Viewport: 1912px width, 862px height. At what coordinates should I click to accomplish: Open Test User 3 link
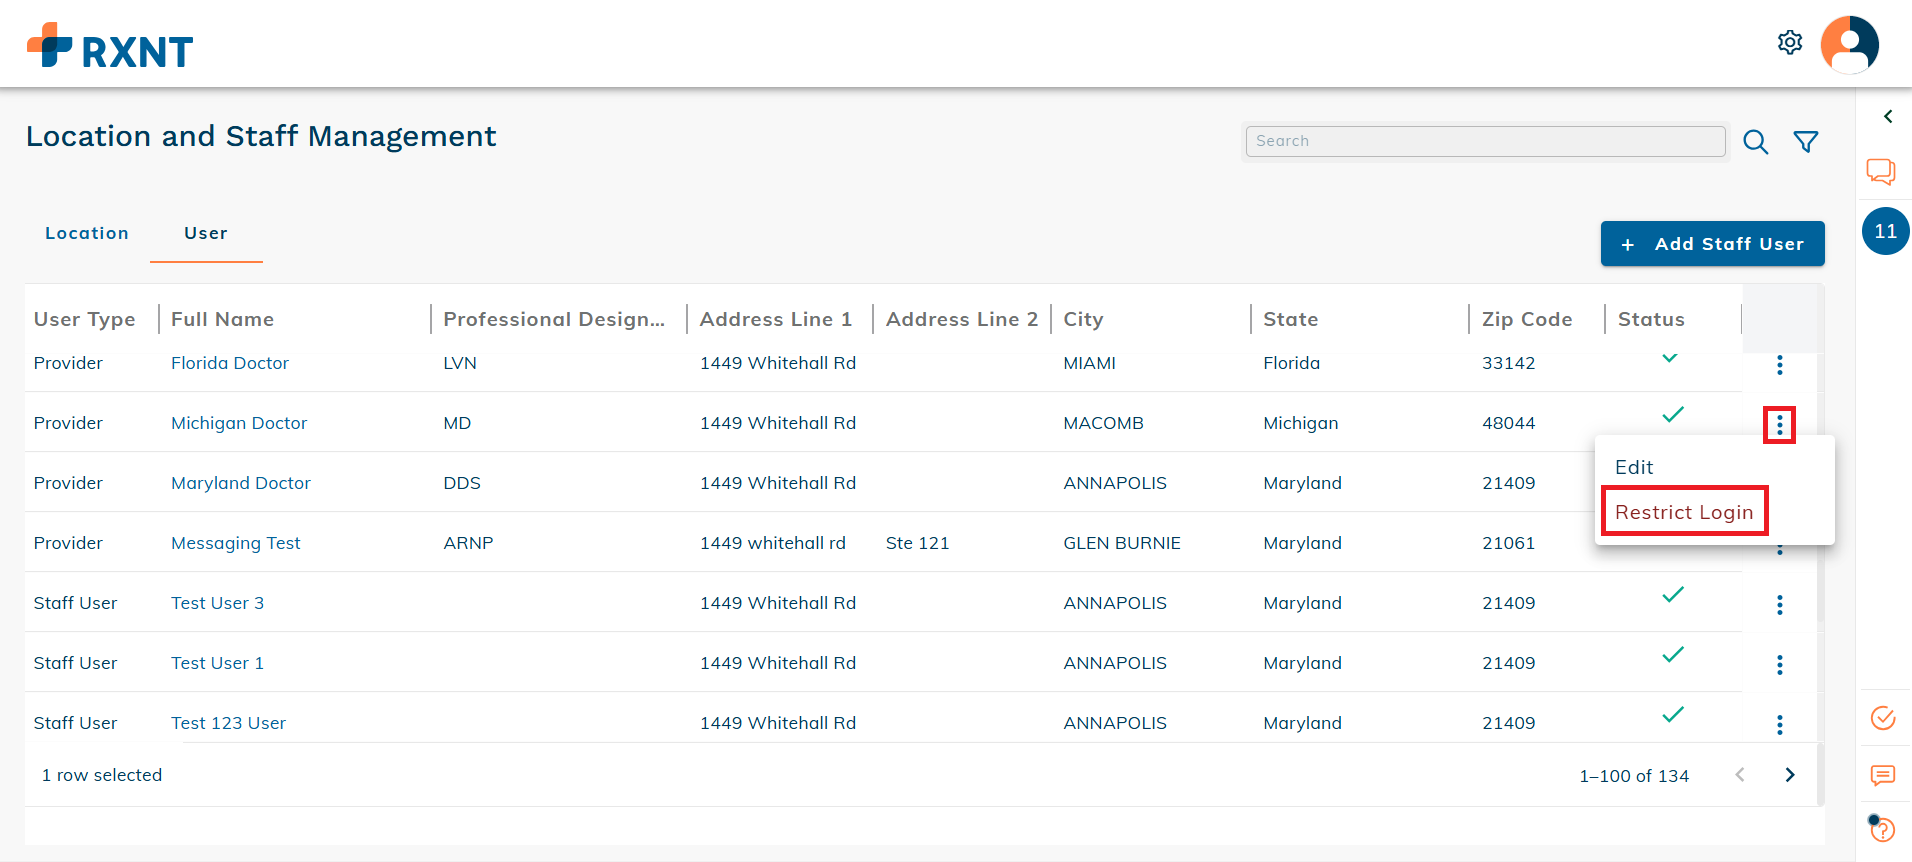tap(218, 603)
